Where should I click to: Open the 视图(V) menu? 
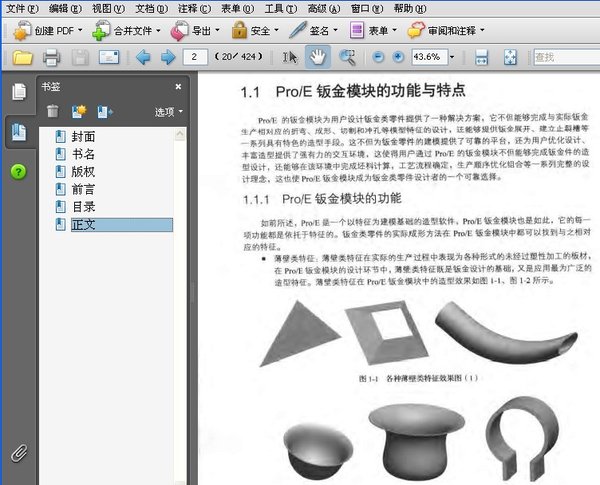[108, 8]
